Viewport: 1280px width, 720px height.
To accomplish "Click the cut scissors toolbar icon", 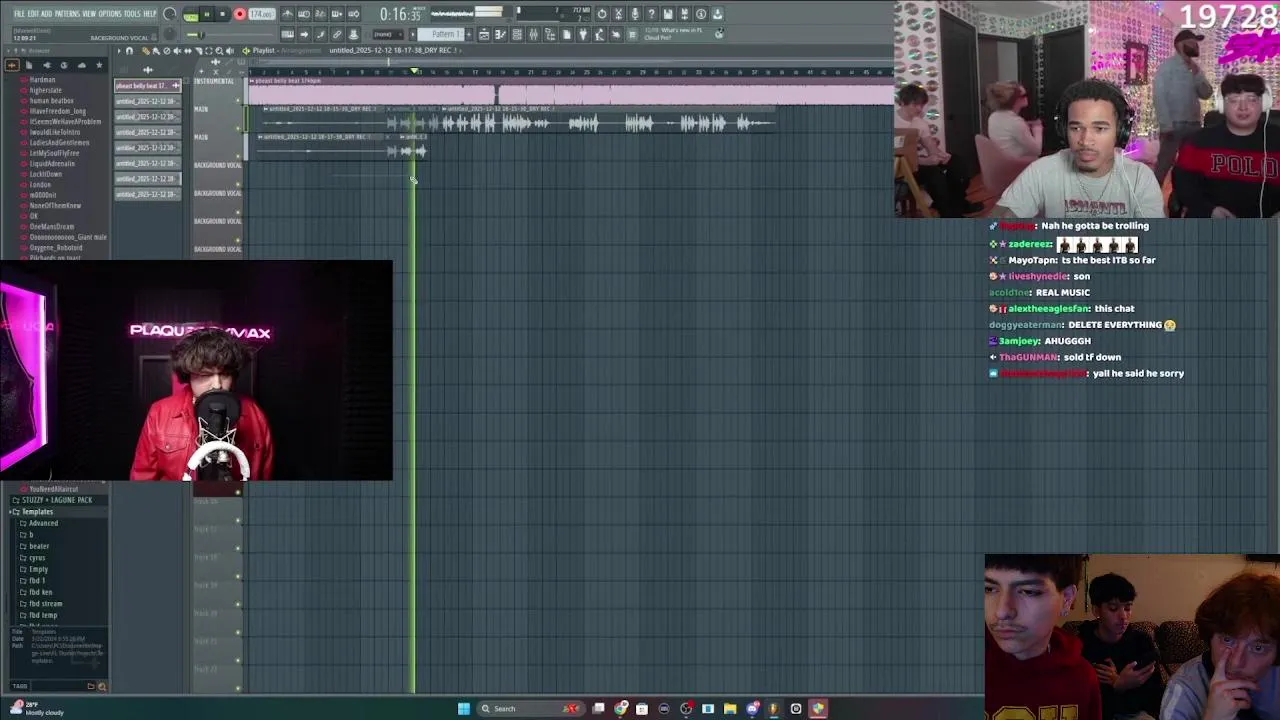I will 618,14.
